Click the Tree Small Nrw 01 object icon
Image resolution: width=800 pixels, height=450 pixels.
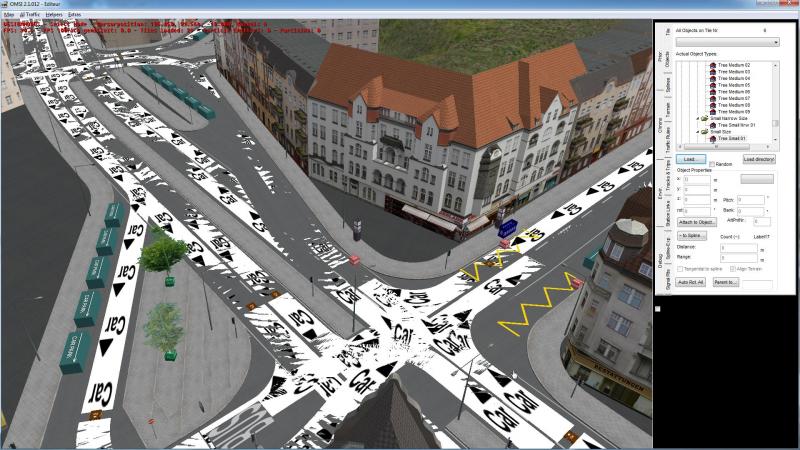point(713,125)
